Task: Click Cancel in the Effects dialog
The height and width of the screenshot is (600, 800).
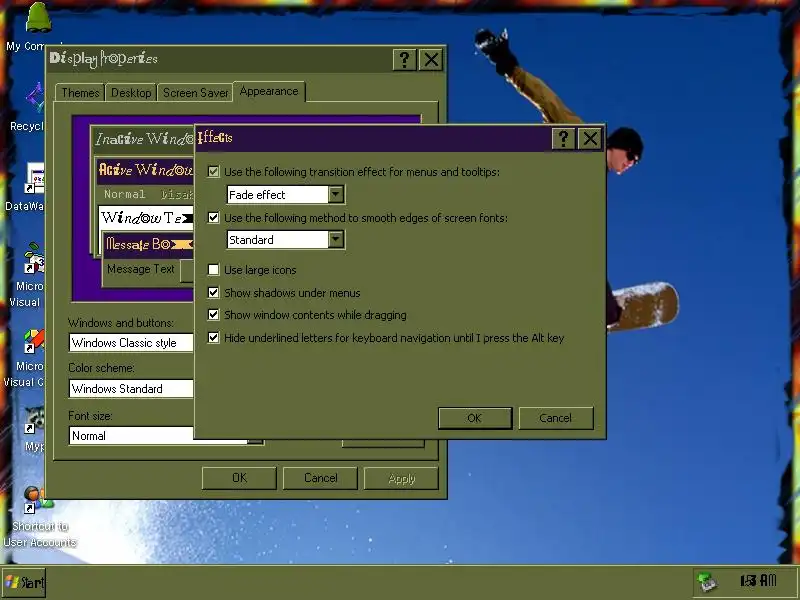Action: [x=556, y=418]
